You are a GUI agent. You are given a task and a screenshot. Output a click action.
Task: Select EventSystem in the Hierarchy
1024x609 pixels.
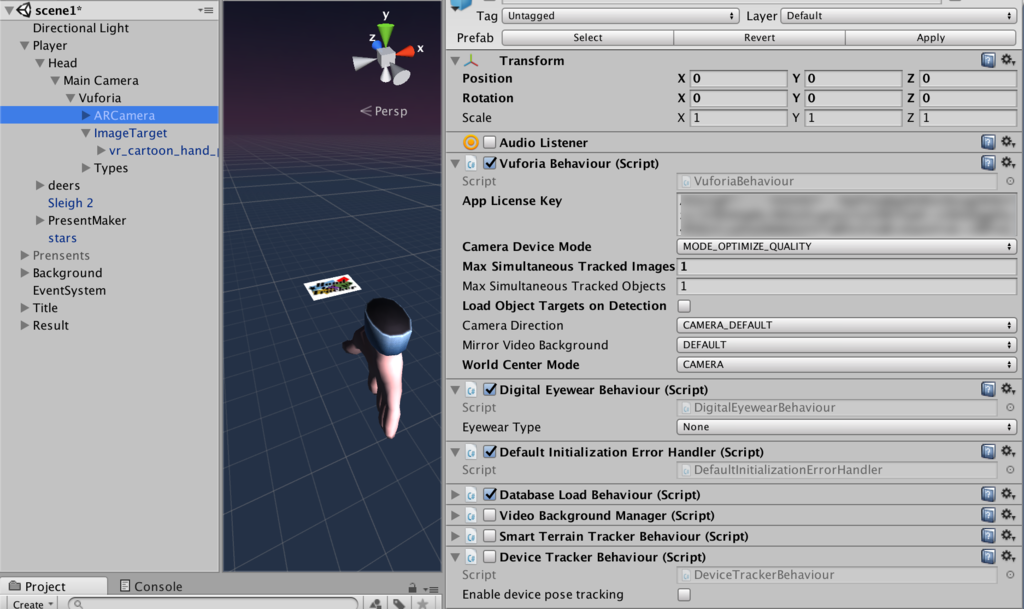(x=69, y=290)
